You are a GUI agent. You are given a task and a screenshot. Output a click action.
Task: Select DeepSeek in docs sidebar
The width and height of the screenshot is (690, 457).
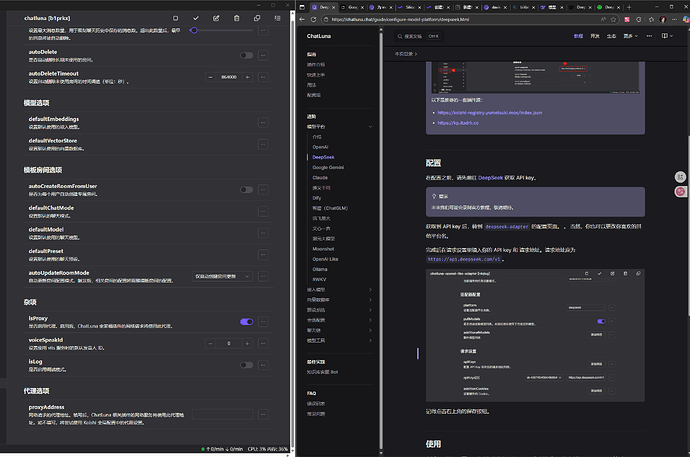pos(323,157)
